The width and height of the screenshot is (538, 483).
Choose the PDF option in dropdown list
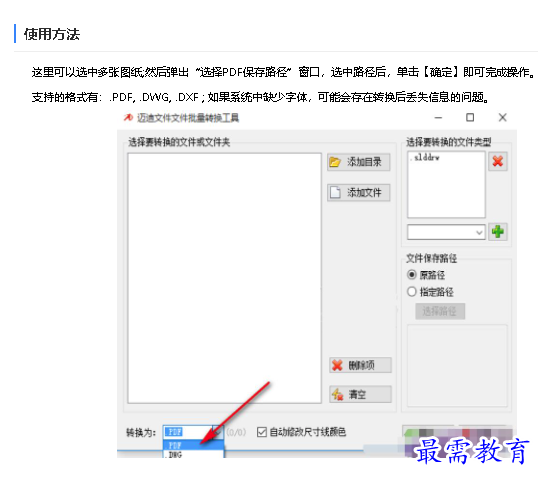pyautogui.click(x=194, y=445)
